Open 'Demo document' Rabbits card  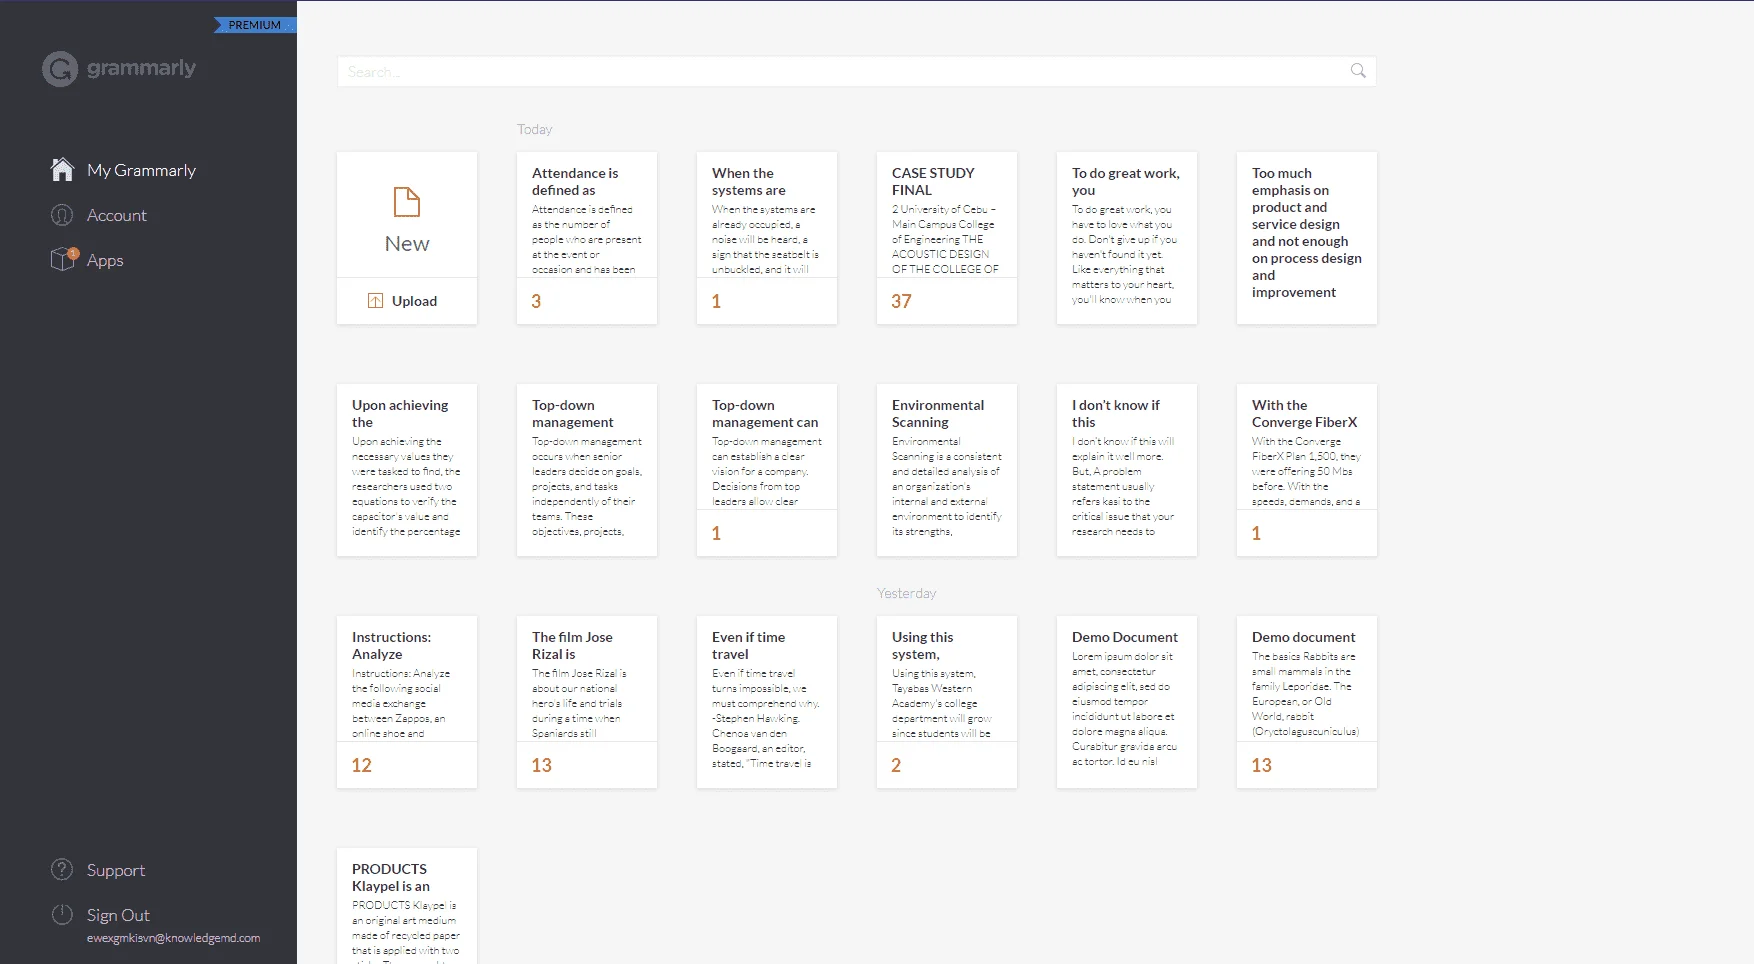click(x=1307, y=702)
